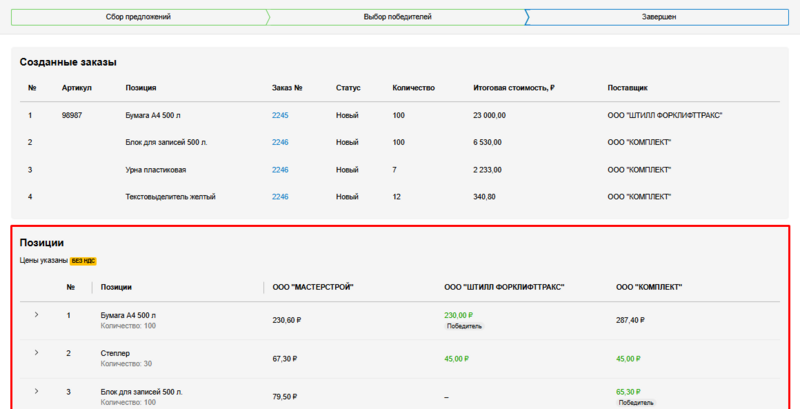800x409 pixels.
Task: Open order 2246 for Урна пластиковая
Action: click(280, 169)
